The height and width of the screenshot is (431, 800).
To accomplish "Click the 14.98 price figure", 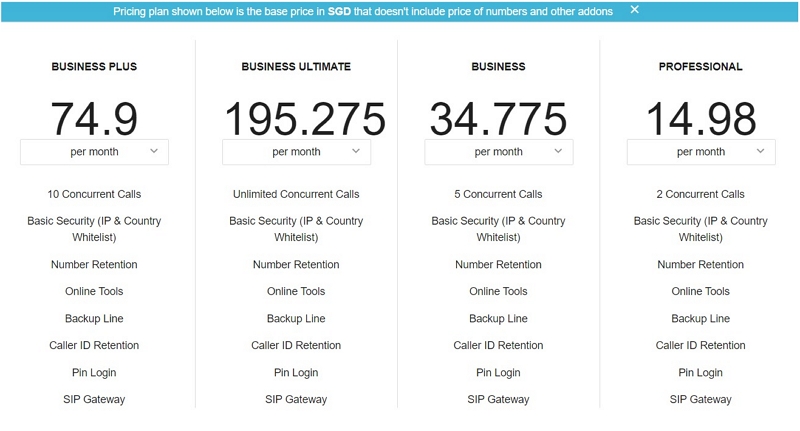I will [x=701, y=119].
